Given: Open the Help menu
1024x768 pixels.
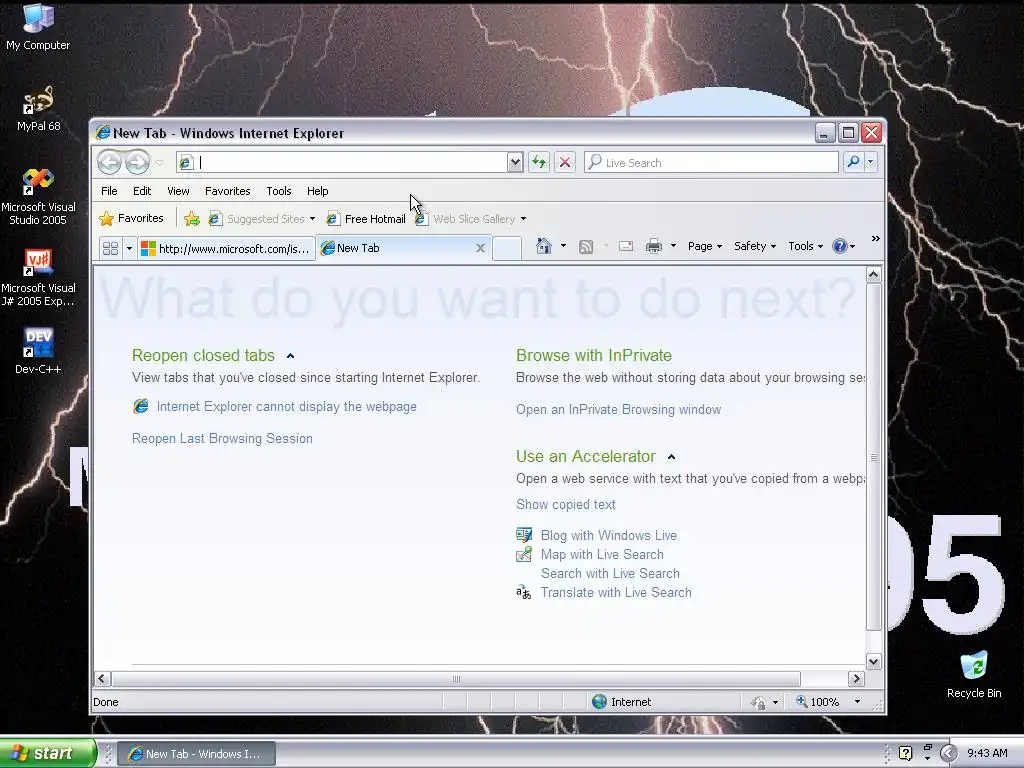Looking at the screenshot, I should coord(317,191).
